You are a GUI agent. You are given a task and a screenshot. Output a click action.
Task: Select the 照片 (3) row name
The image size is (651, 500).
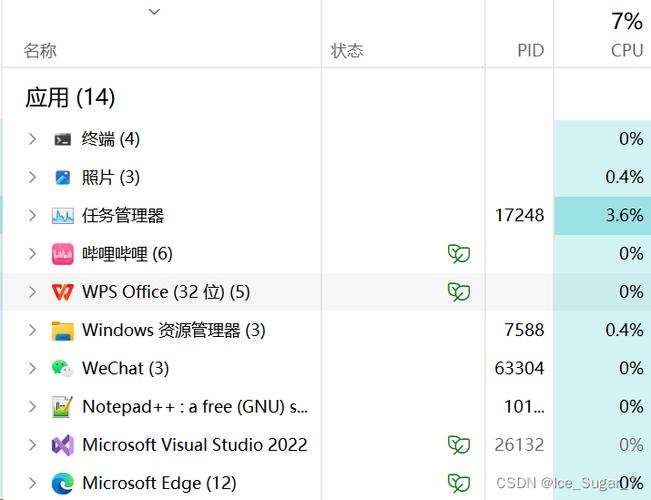tap(110, 177)
